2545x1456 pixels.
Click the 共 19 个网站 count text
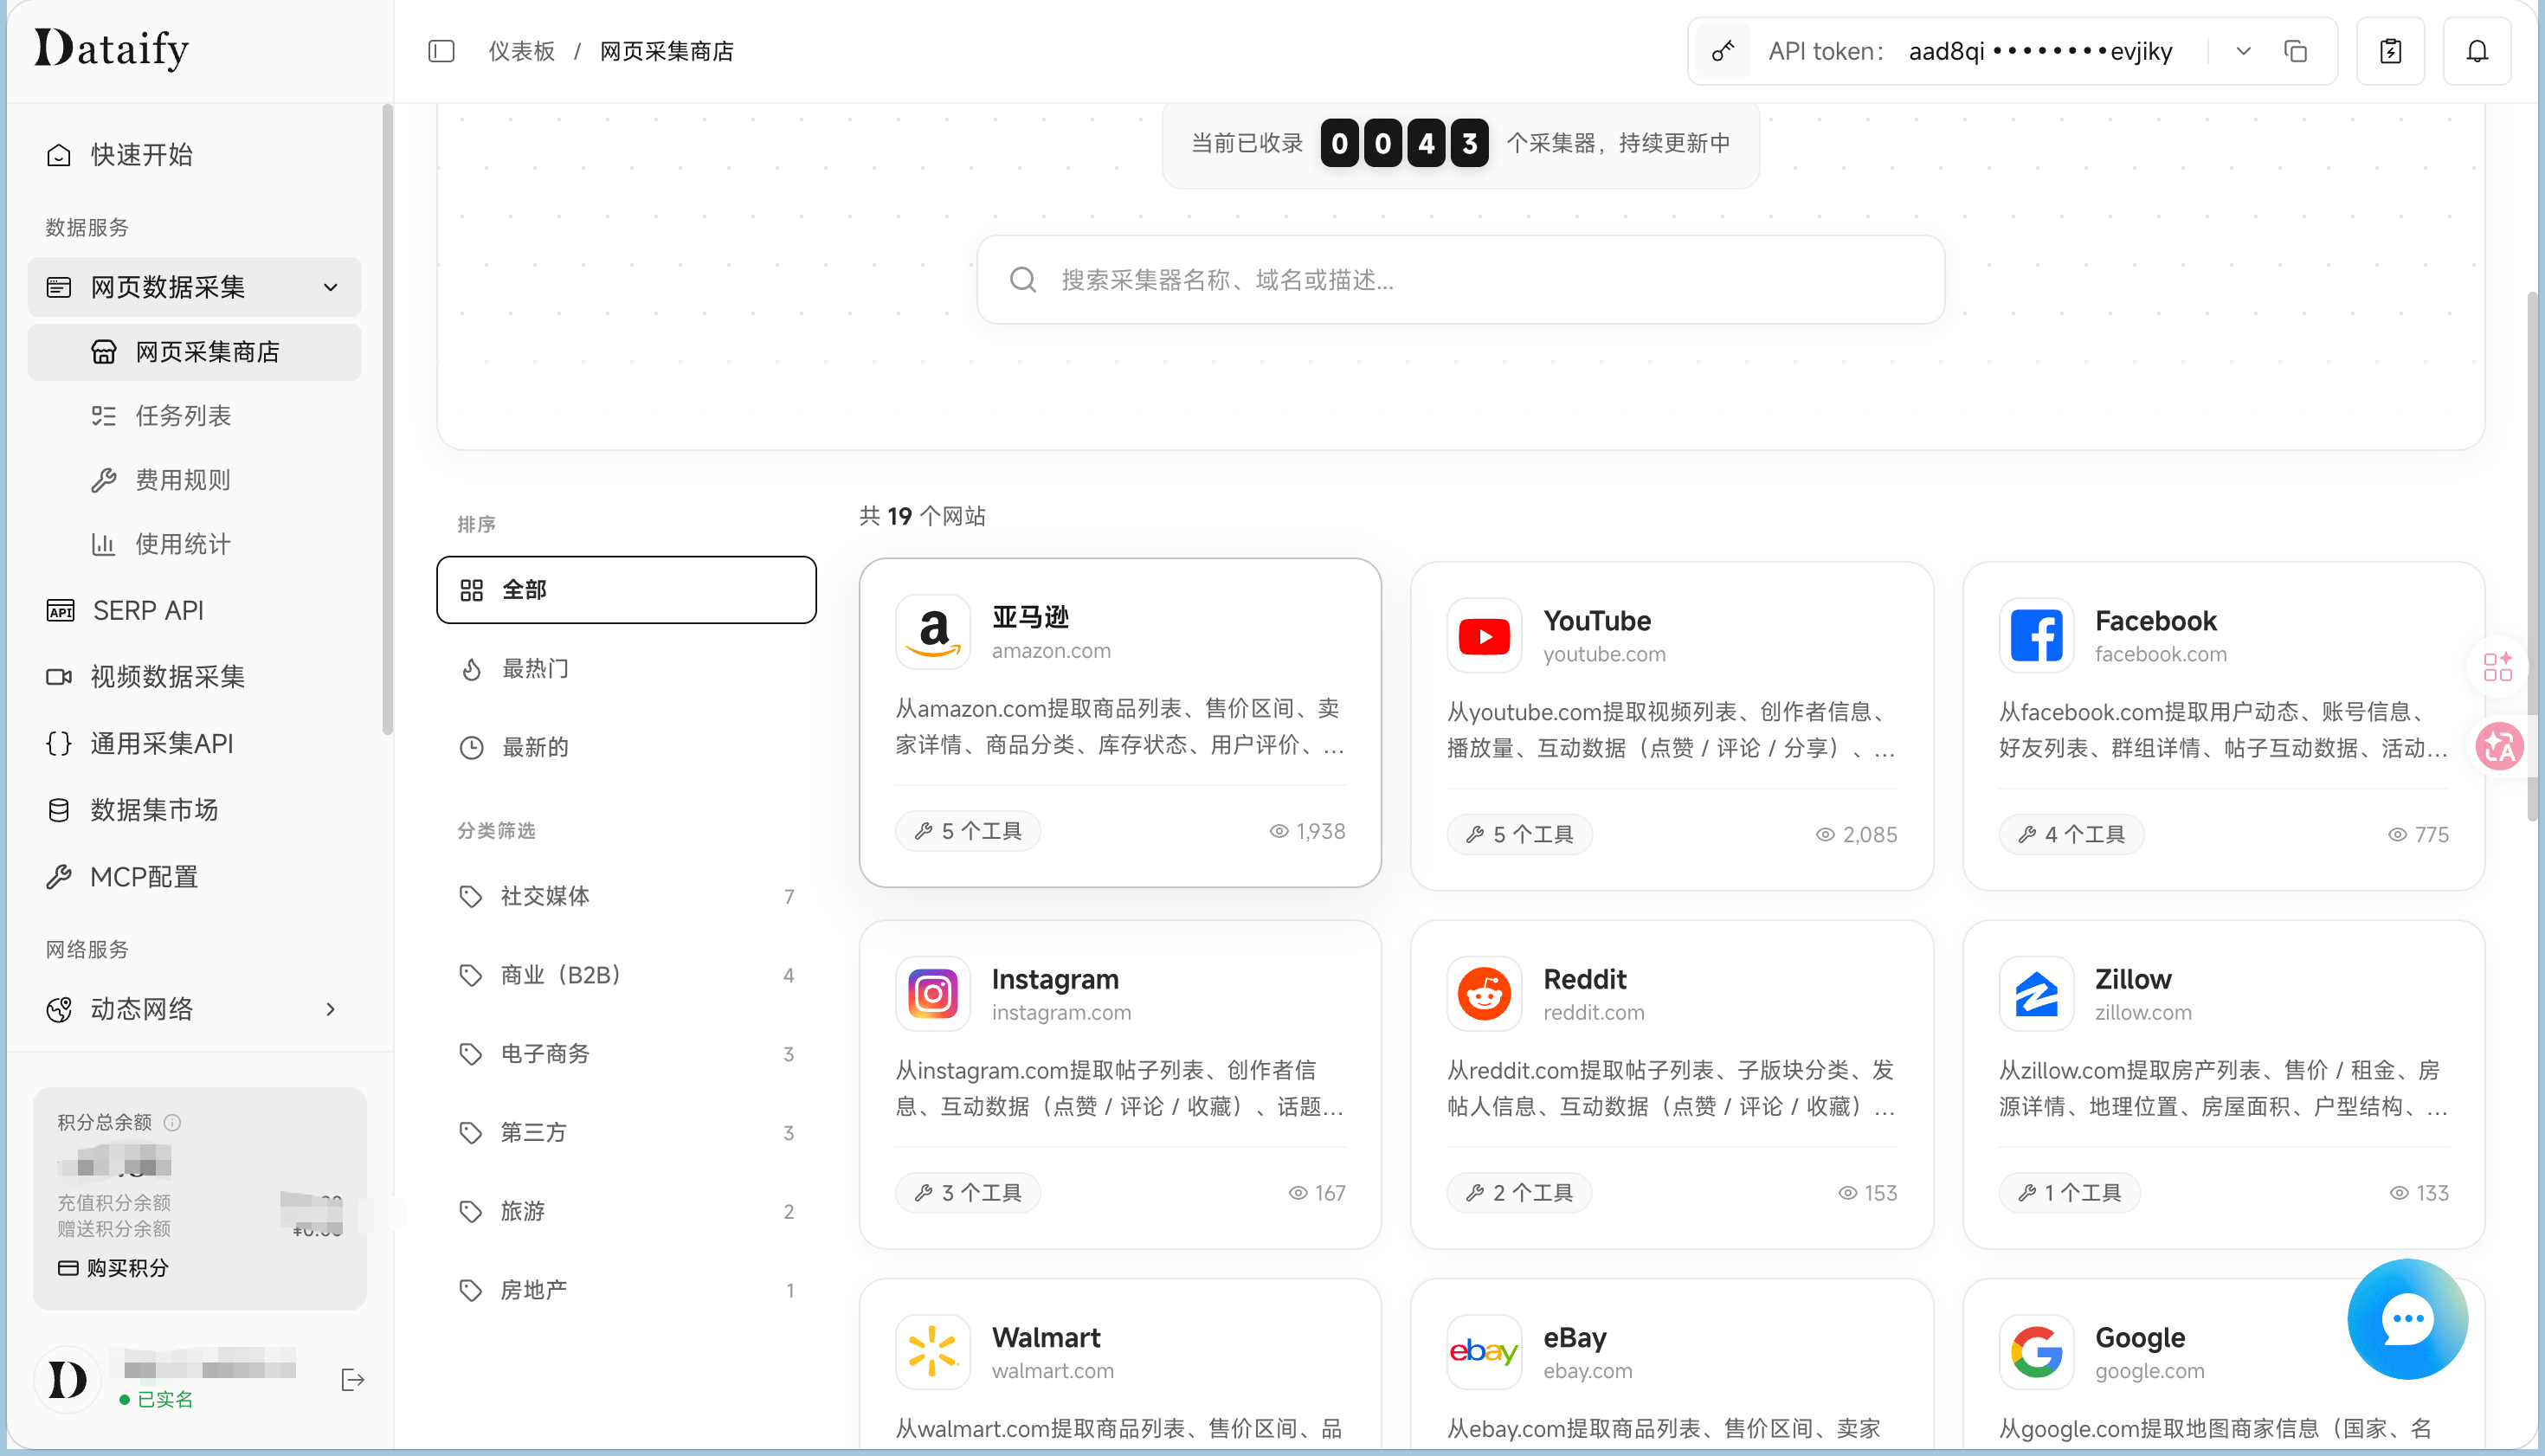pos(922,516)
